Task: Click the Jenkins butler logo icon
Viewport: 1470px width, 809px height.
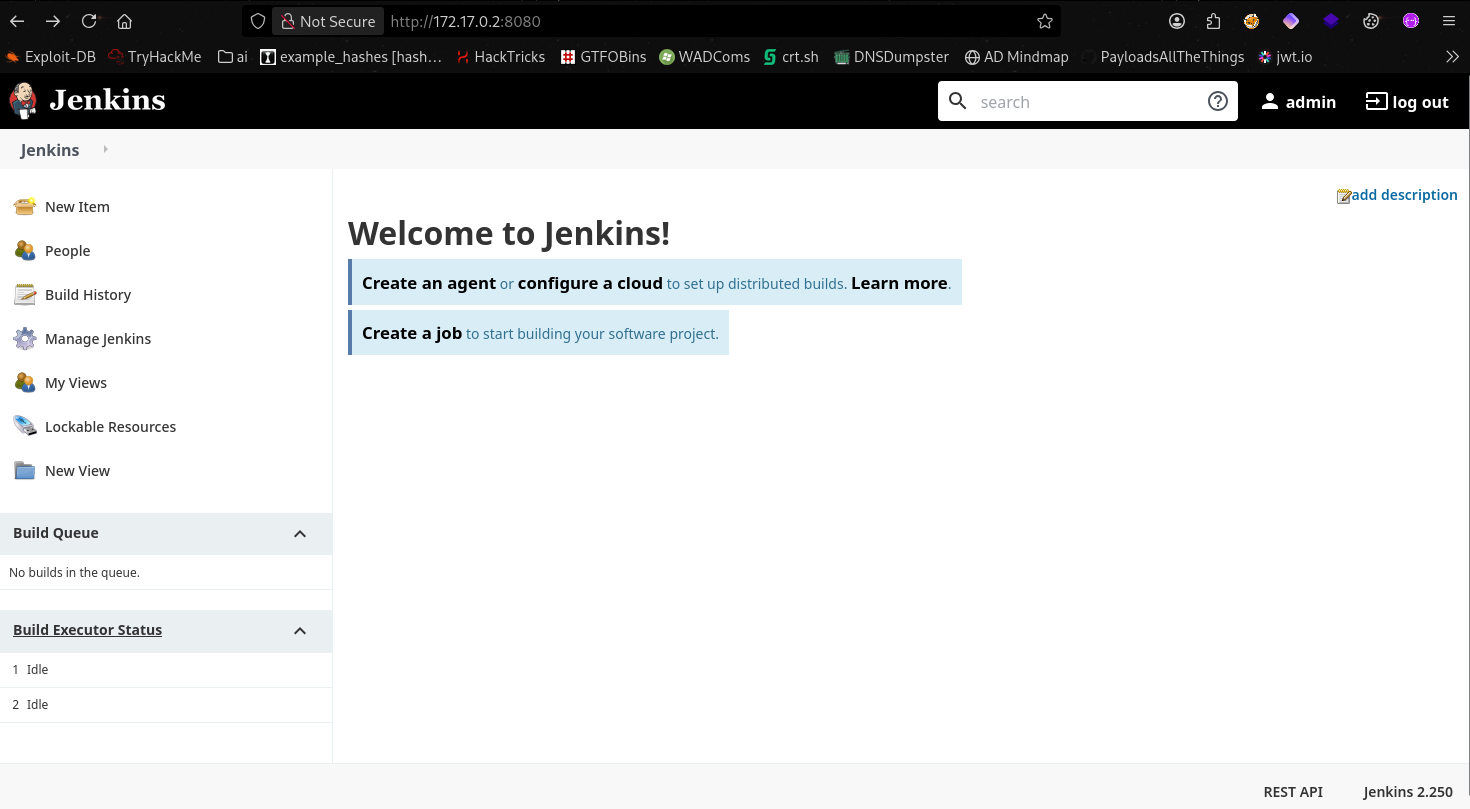Action: tap(22, 100)
